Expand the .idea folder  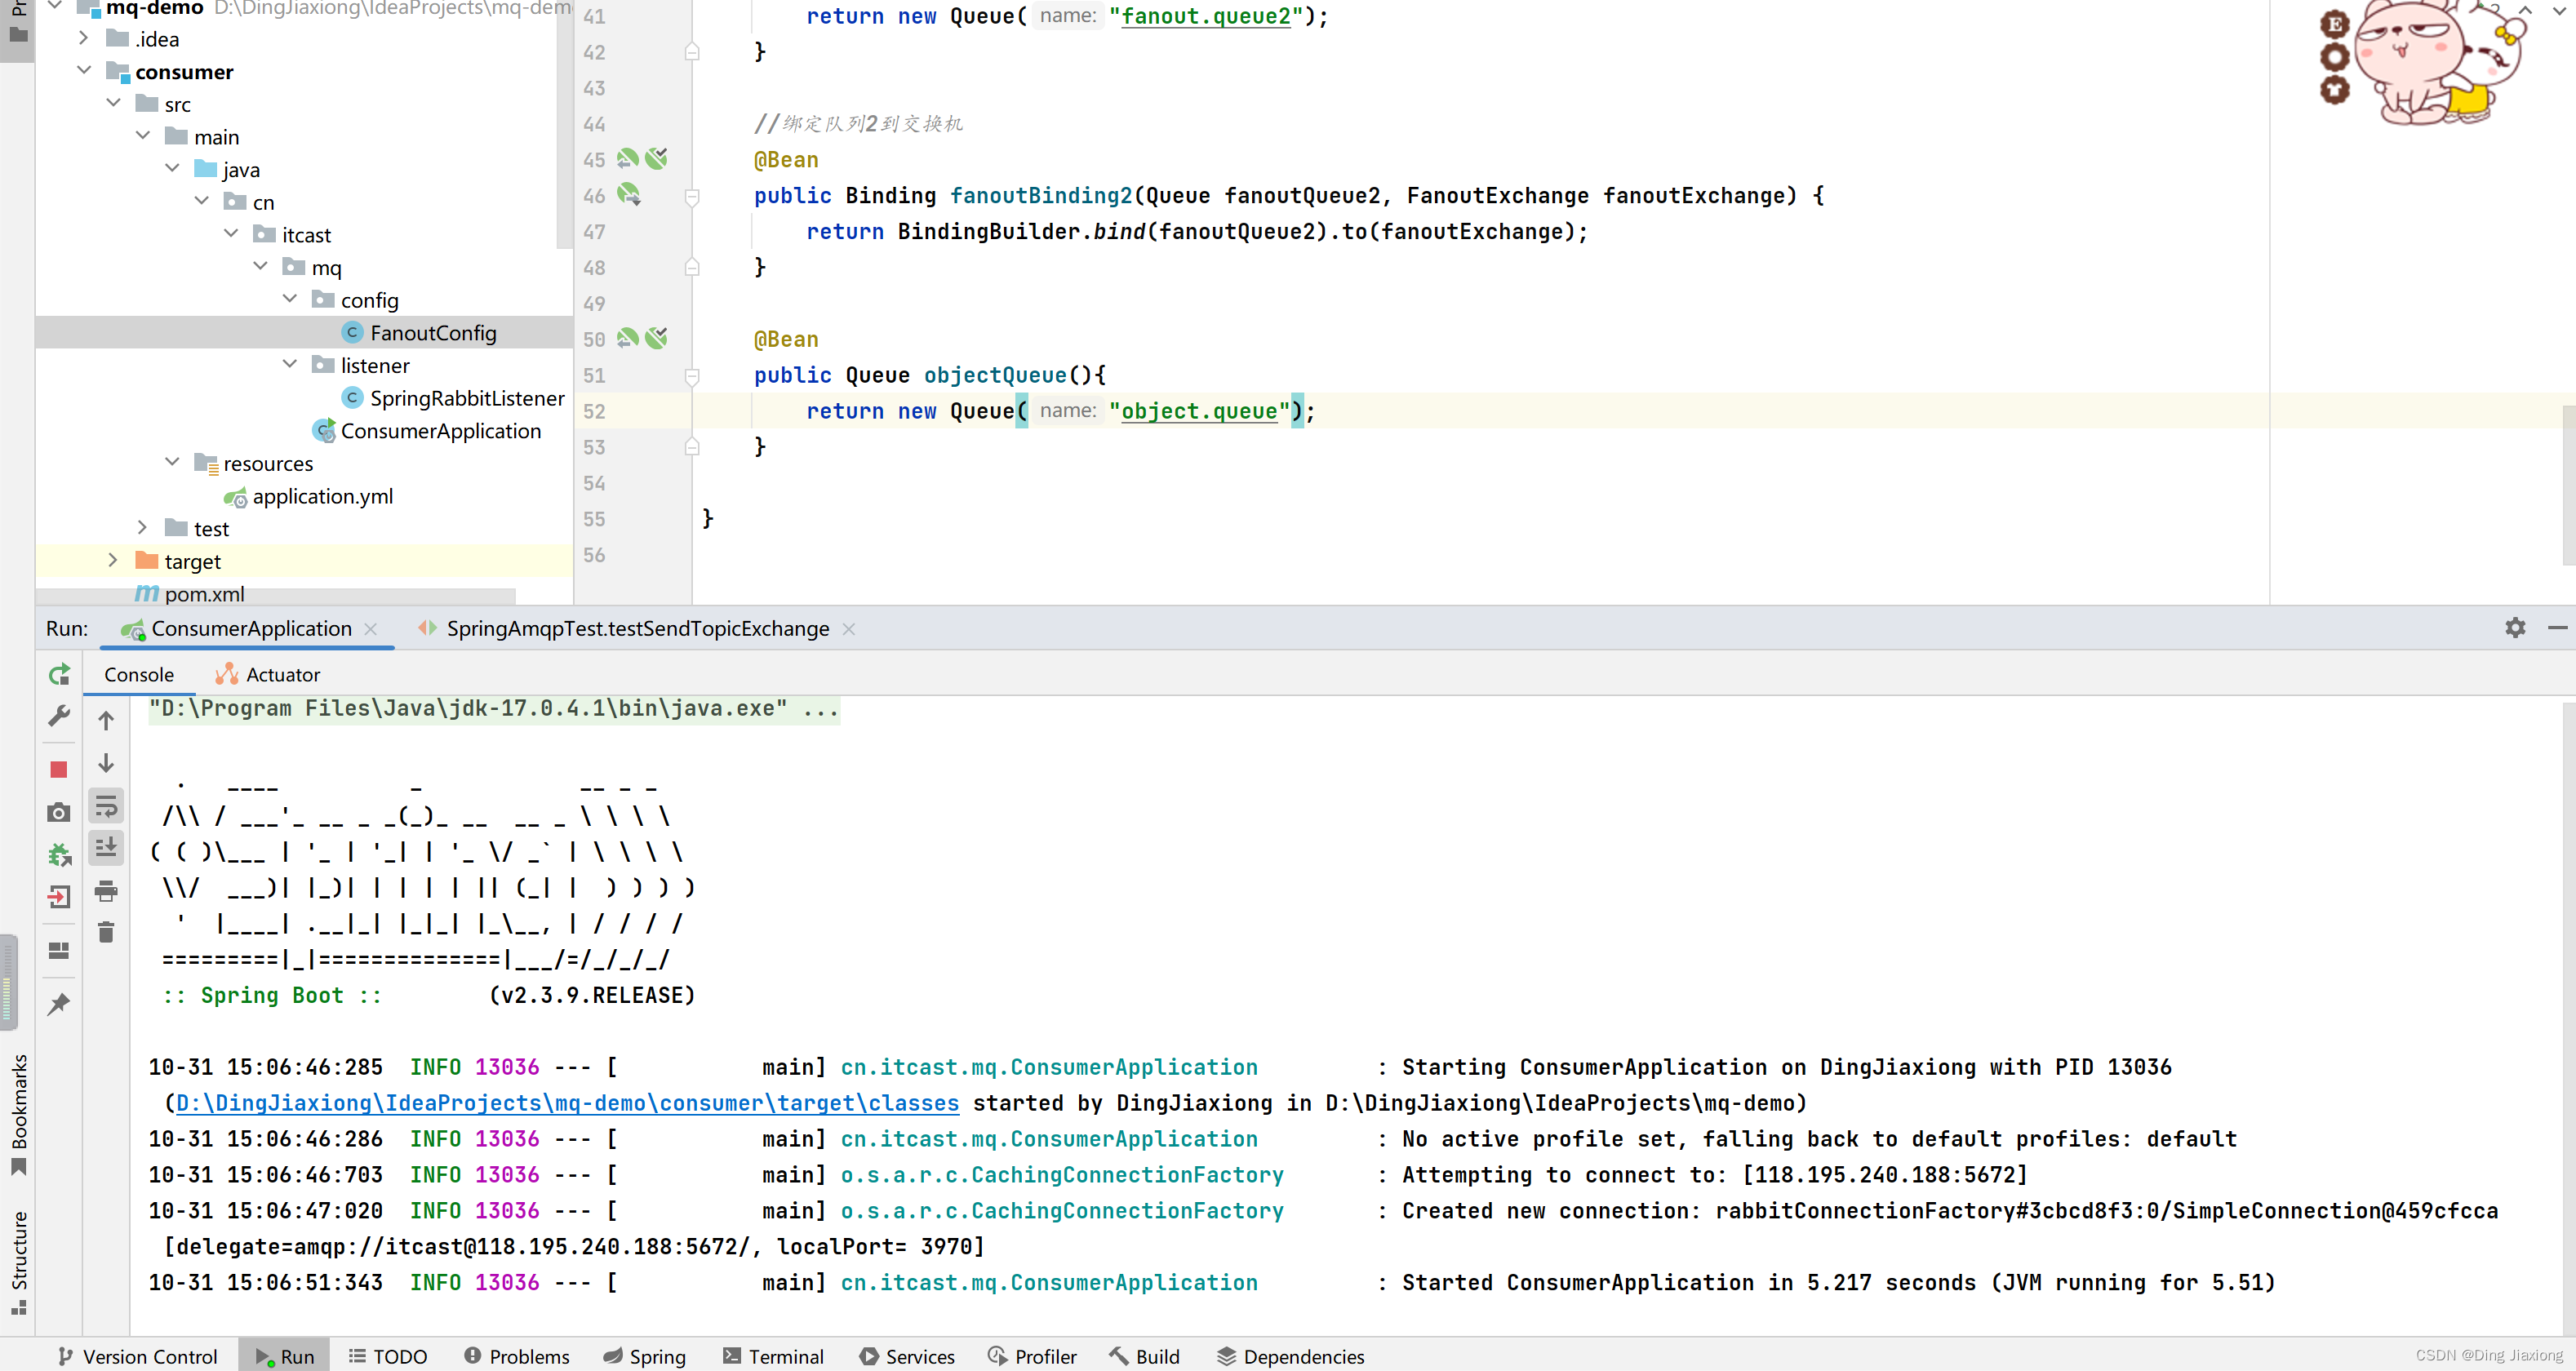(84, 38)
